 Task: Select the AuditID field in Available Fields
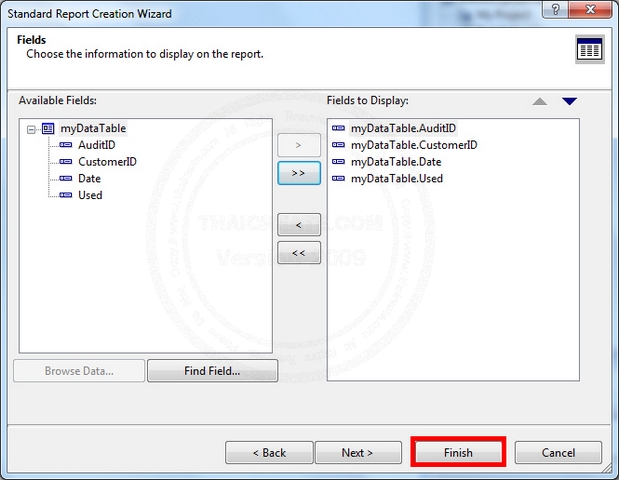tap(97, 145)
